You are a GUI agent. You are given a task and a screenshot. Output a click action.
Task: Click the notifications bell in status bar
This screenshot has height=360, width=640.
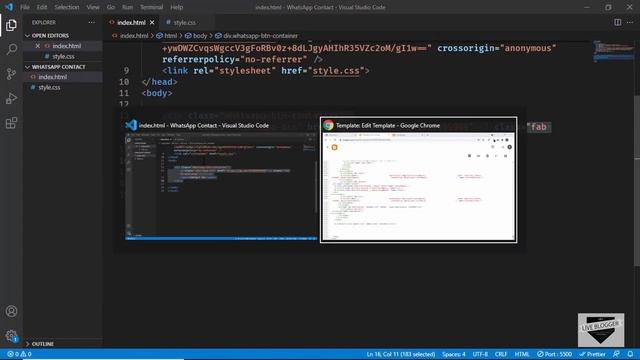630,354
